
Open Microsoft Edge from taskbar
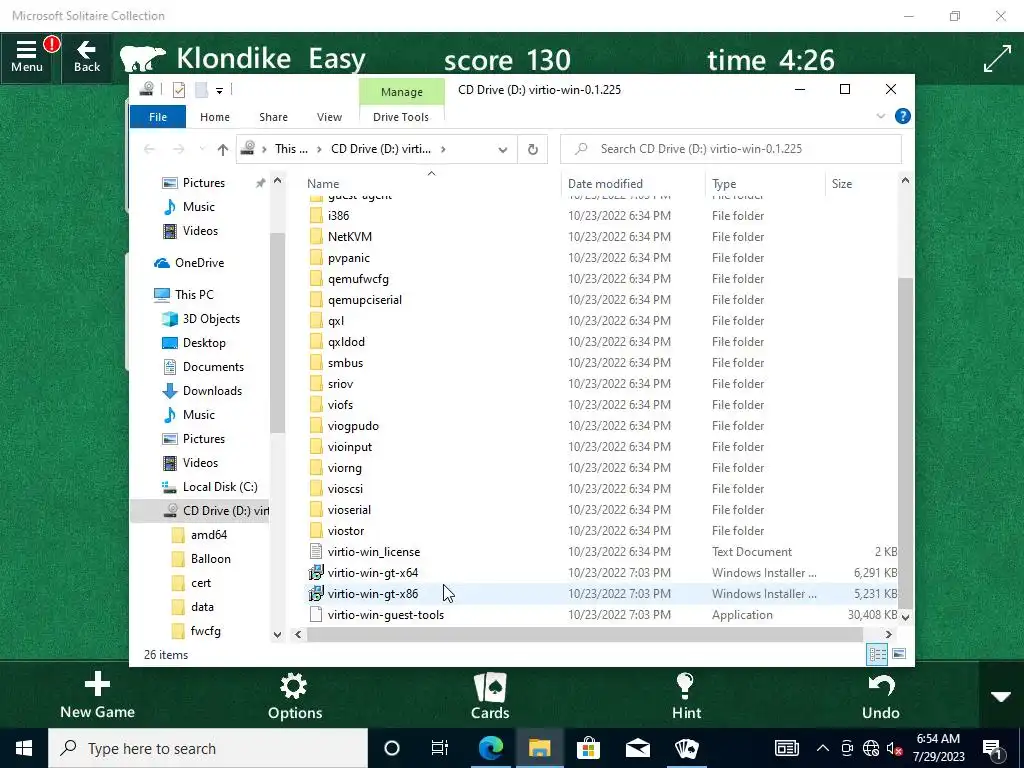(490, 748)
